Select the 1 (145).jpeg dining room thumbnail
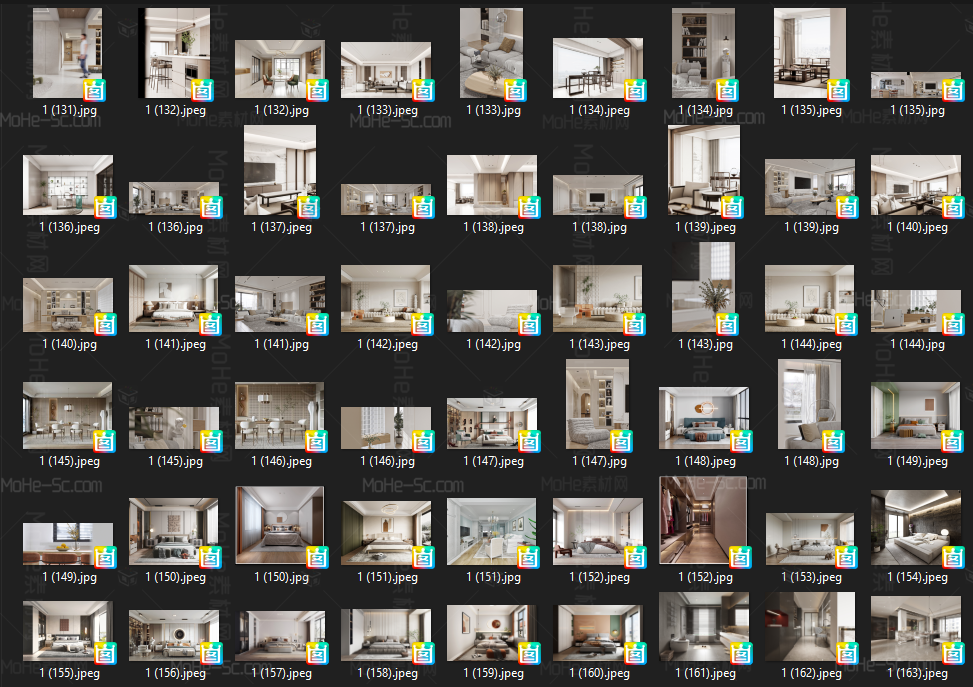Screen dimensions: 973x687 pos(68,415)
